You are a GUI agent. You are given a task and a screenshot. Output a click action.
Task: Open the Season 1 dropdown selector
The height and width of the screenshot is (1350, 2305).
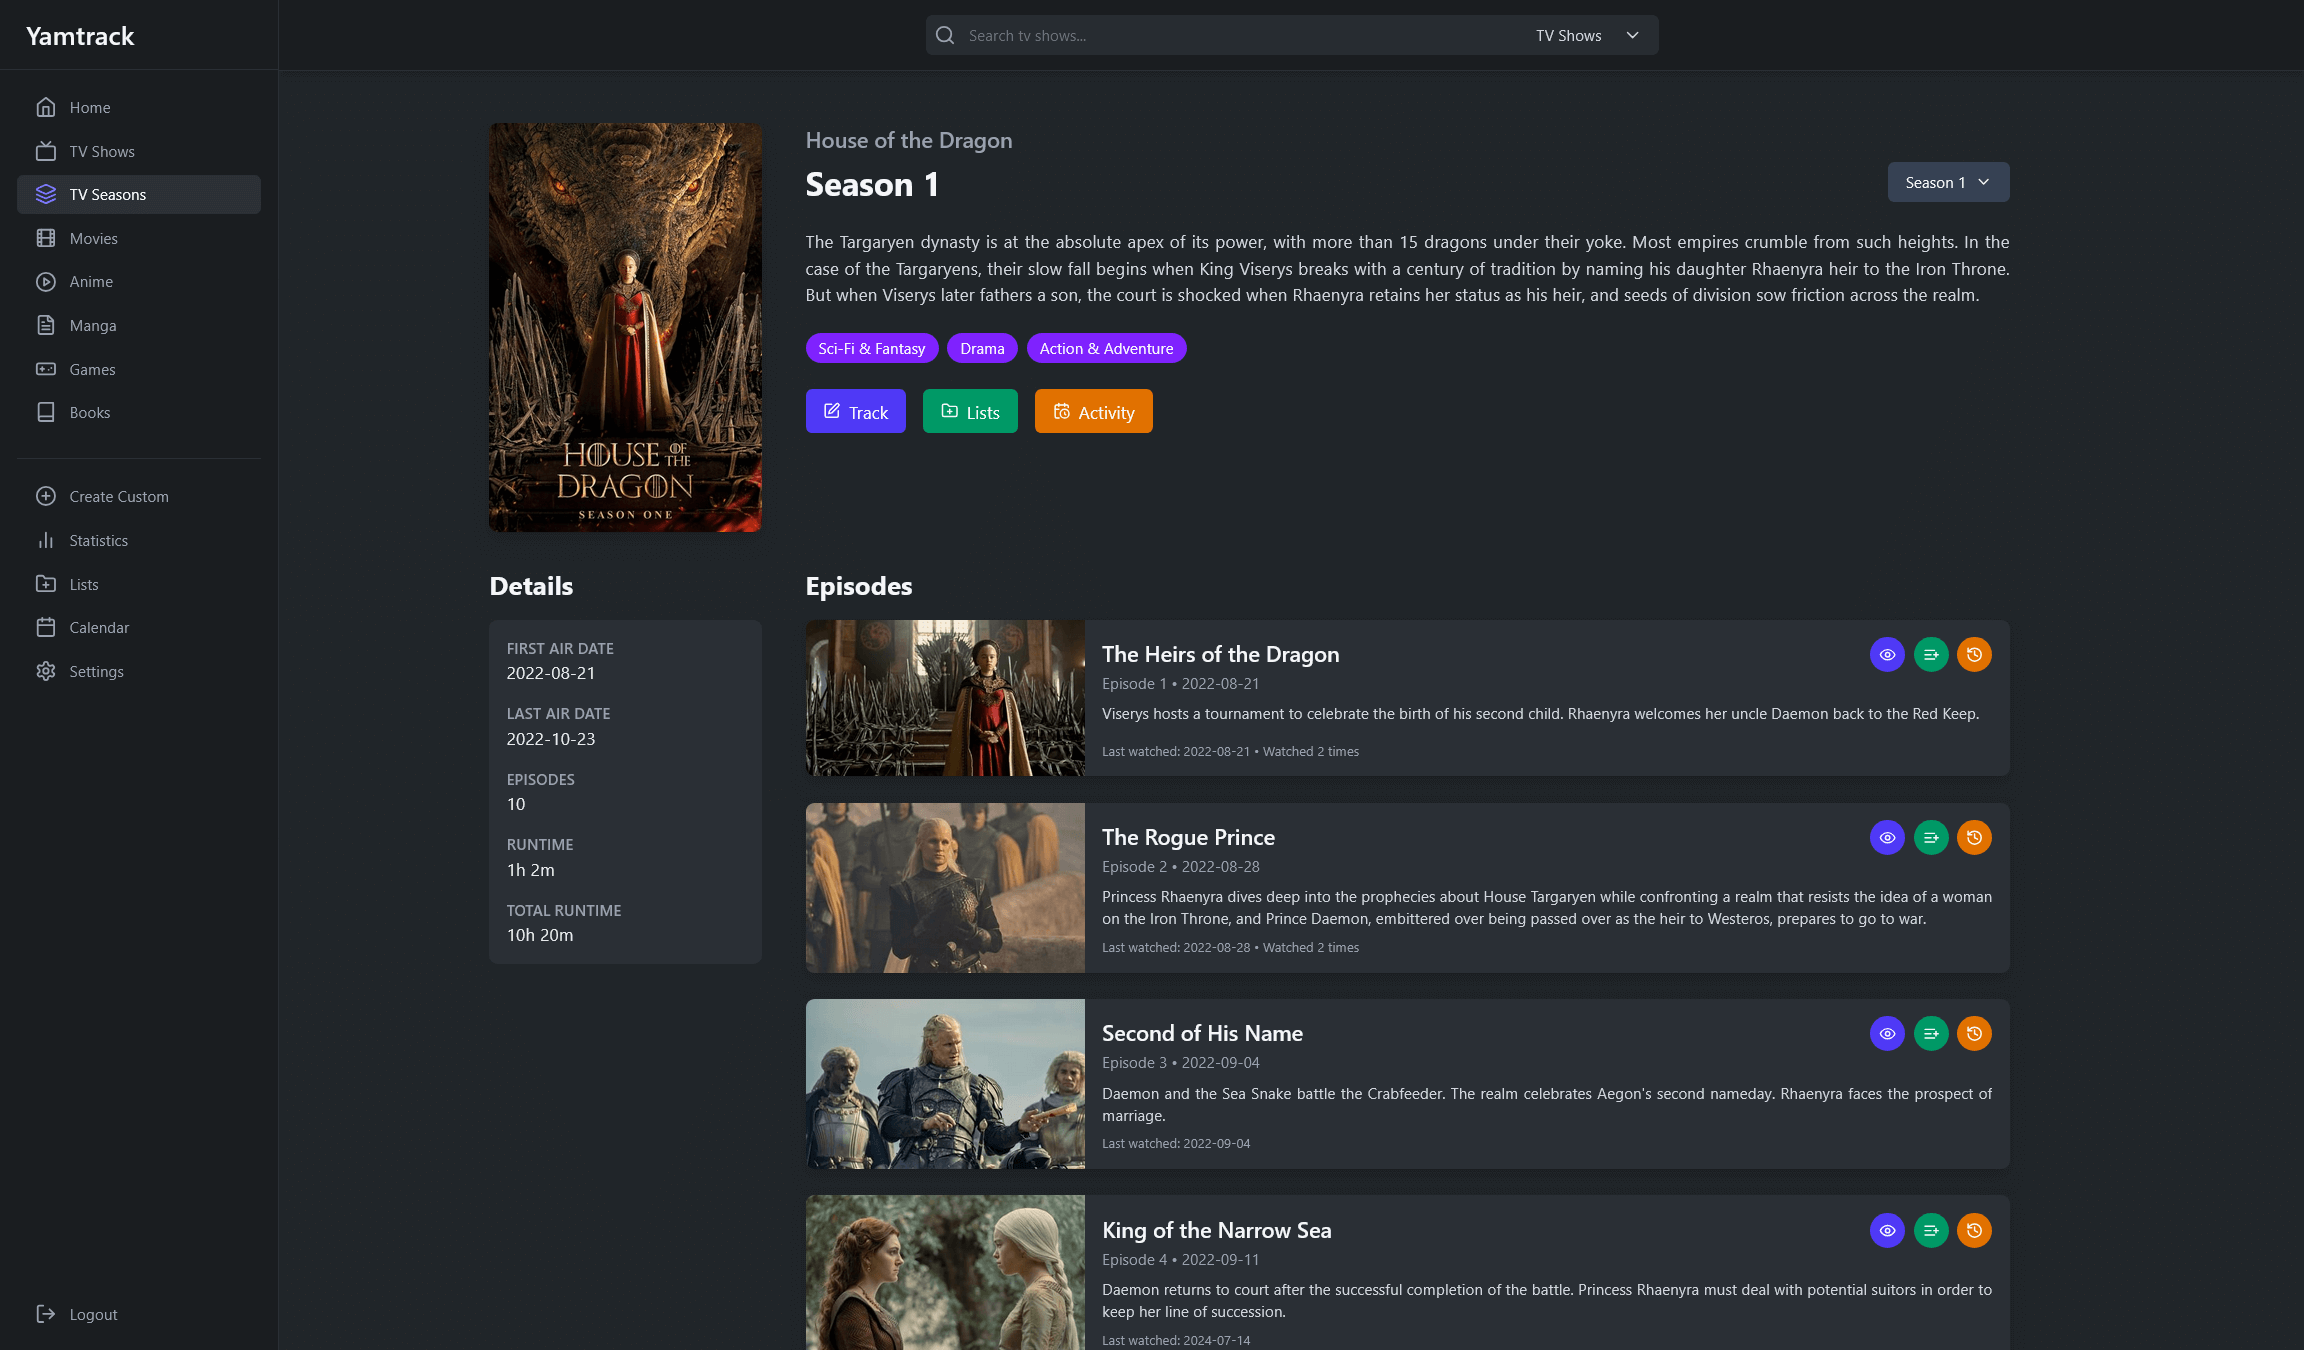[x=1947, y=183]
